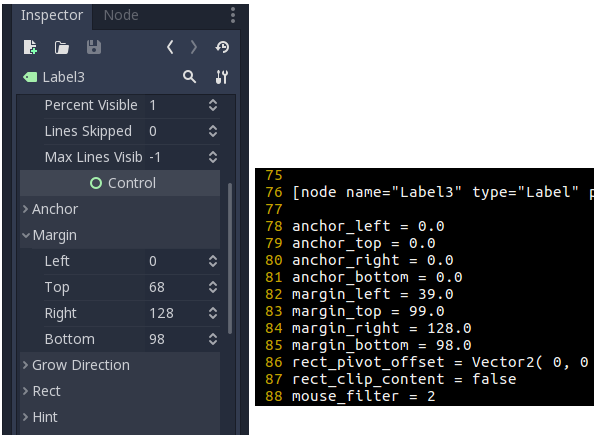
Task: Expand the Anchor section
Action: [x=120, y=209]
